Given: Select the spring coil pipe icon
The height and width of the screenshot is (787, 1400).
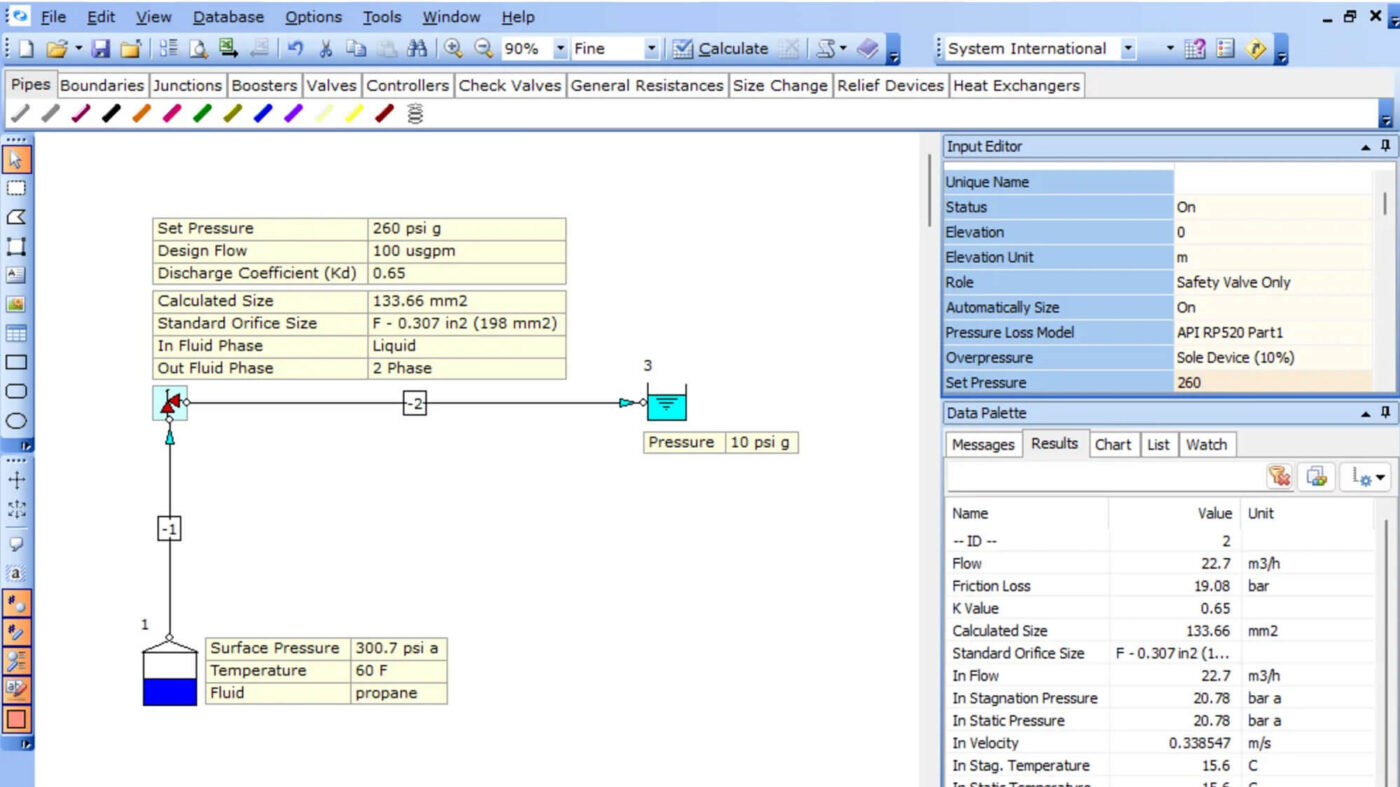Looking at the screenshot, I should 415,114.
